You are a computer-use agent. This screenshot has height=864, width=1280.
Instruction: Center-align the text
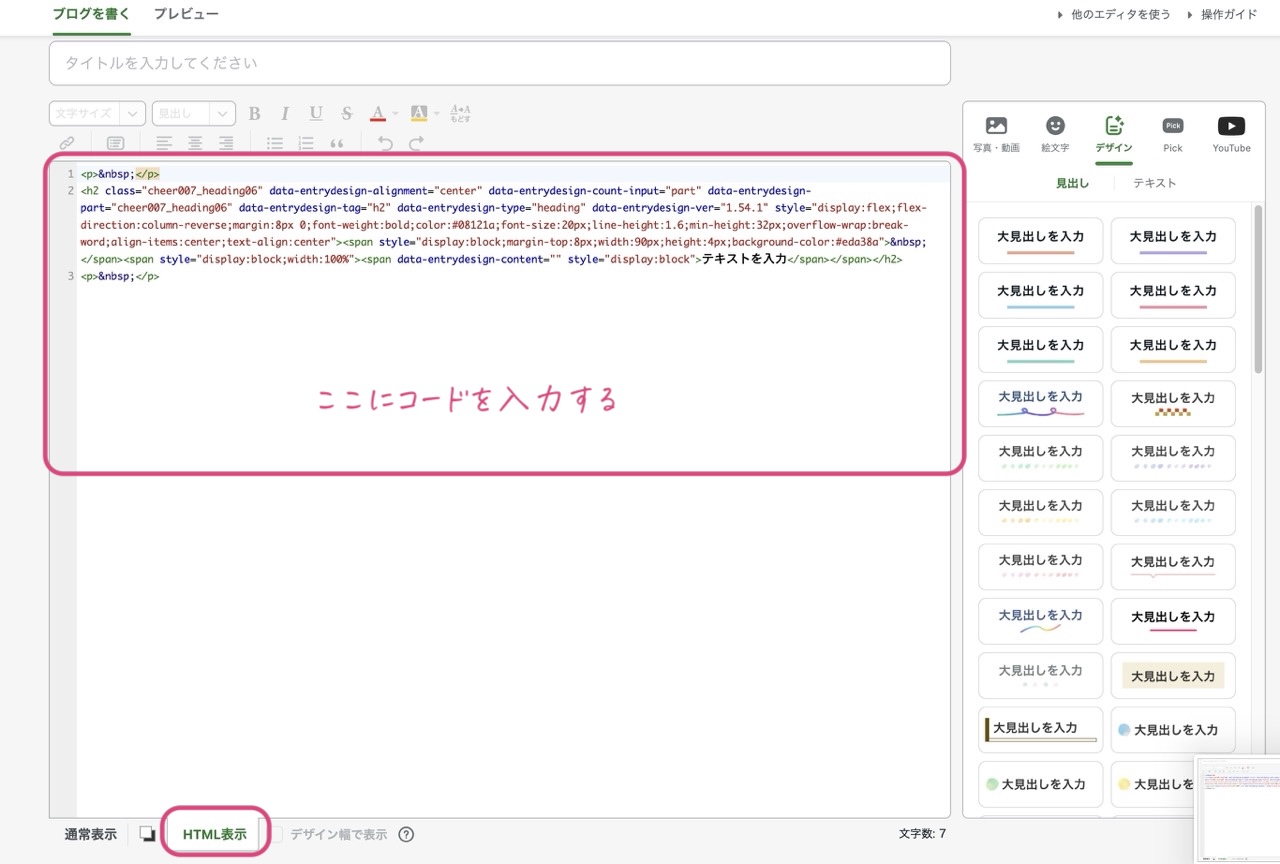(195, 143)
